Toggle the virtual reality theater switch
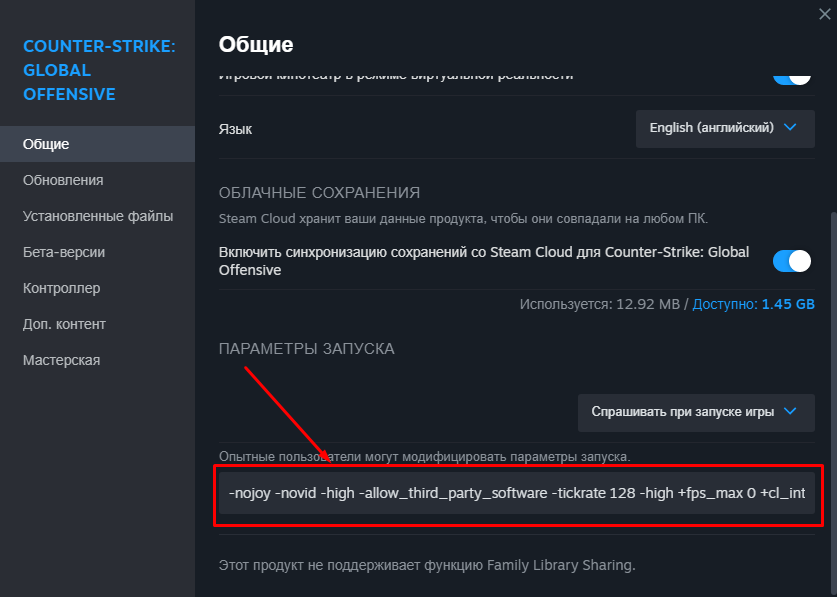The image size is (837, 597). (792, 76)
